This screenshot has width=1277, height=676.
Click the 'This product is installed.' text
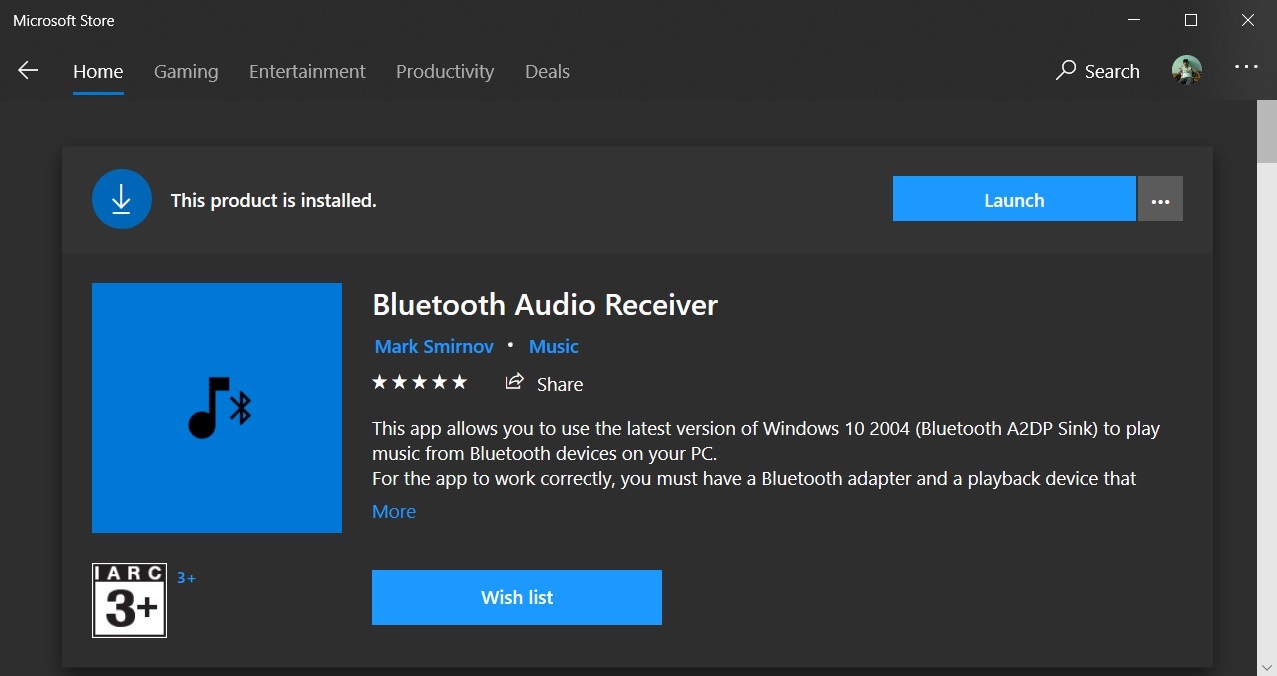click(x=273, y=200)
